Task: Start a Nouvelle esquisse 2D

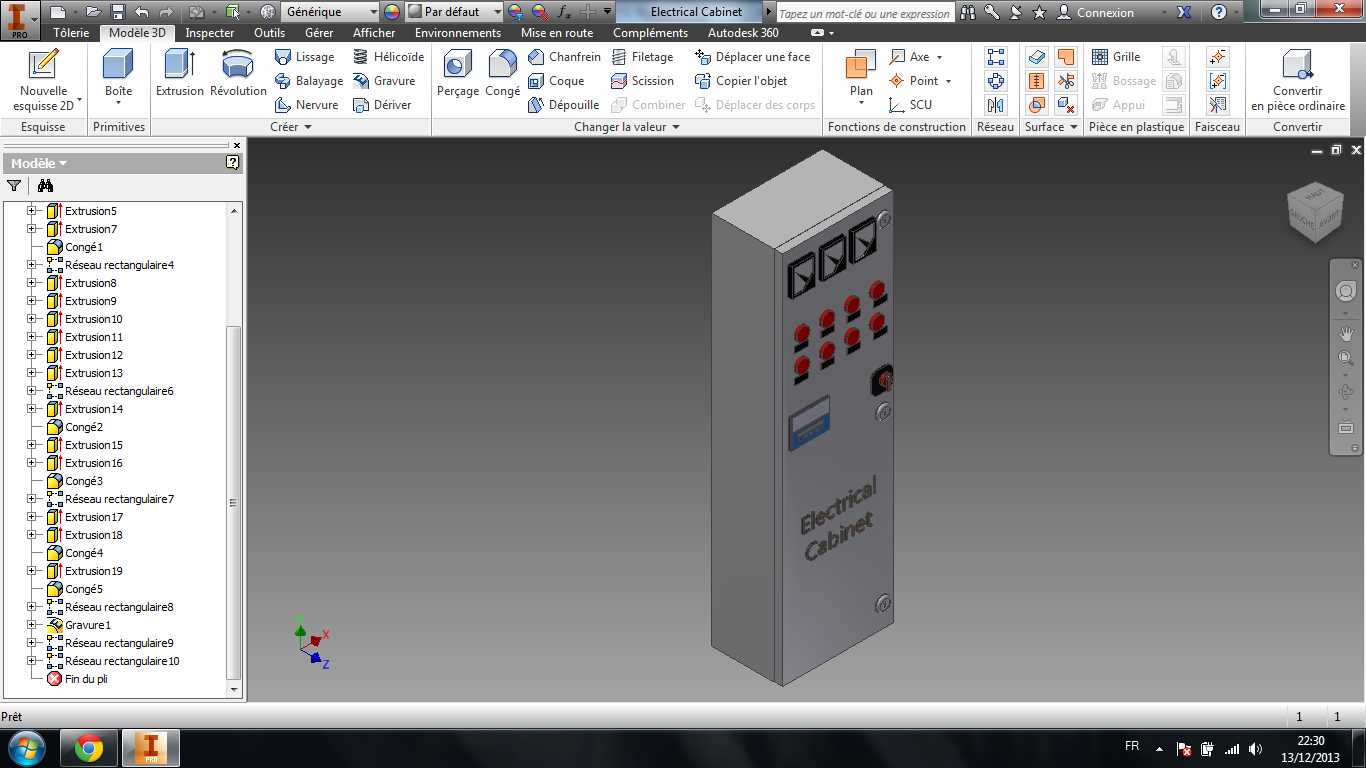Action: pos(44,80)
